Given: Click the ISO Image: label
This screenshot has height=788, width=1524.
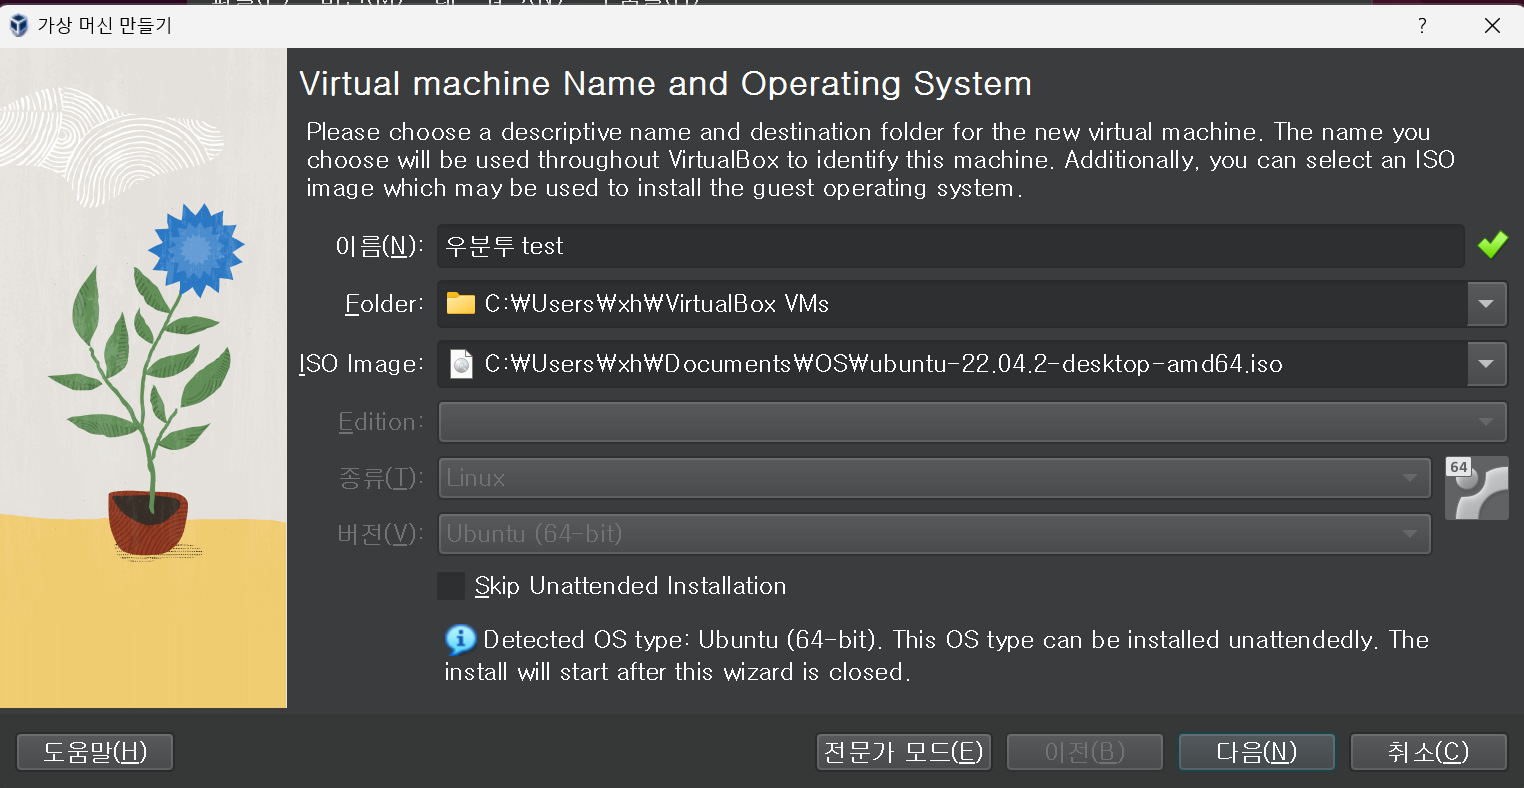Looking at the screenshot, I should click(x=362, y=364).
